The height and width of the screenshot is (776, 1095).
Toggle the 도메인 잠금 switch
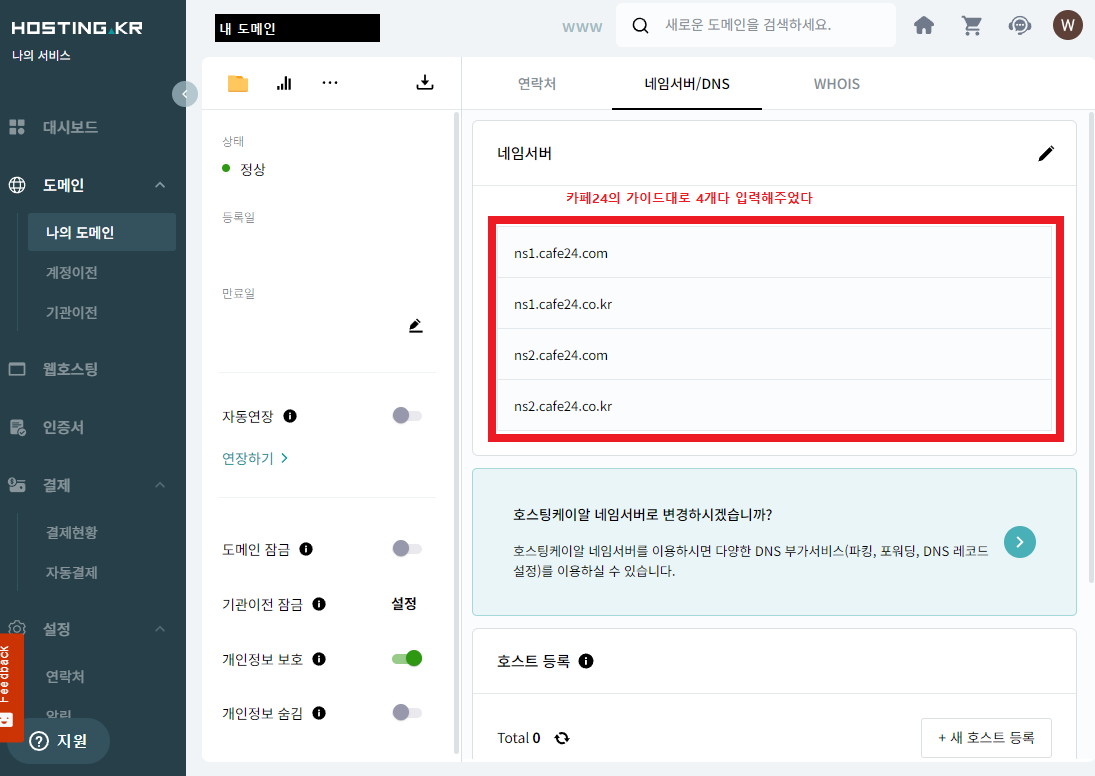pos(407,548)
